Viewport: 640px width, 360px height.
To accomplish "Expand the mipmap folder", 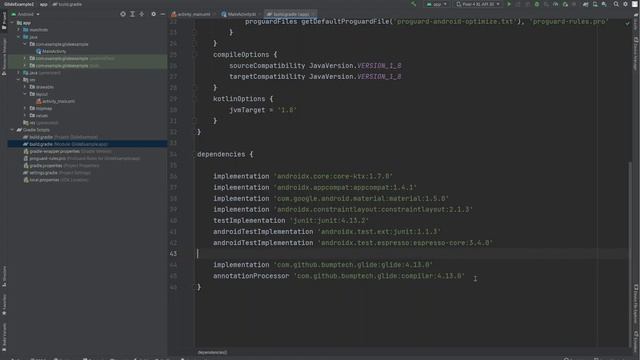I will click(x=25, y=109).
